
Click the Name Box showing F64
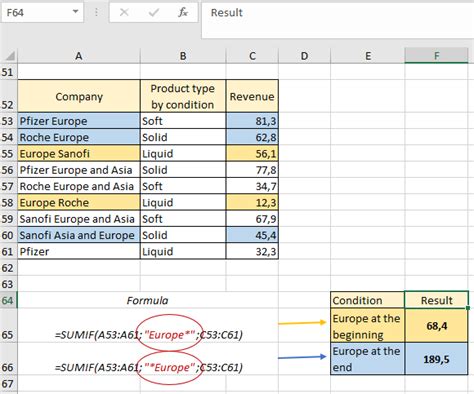click(42, 12)
